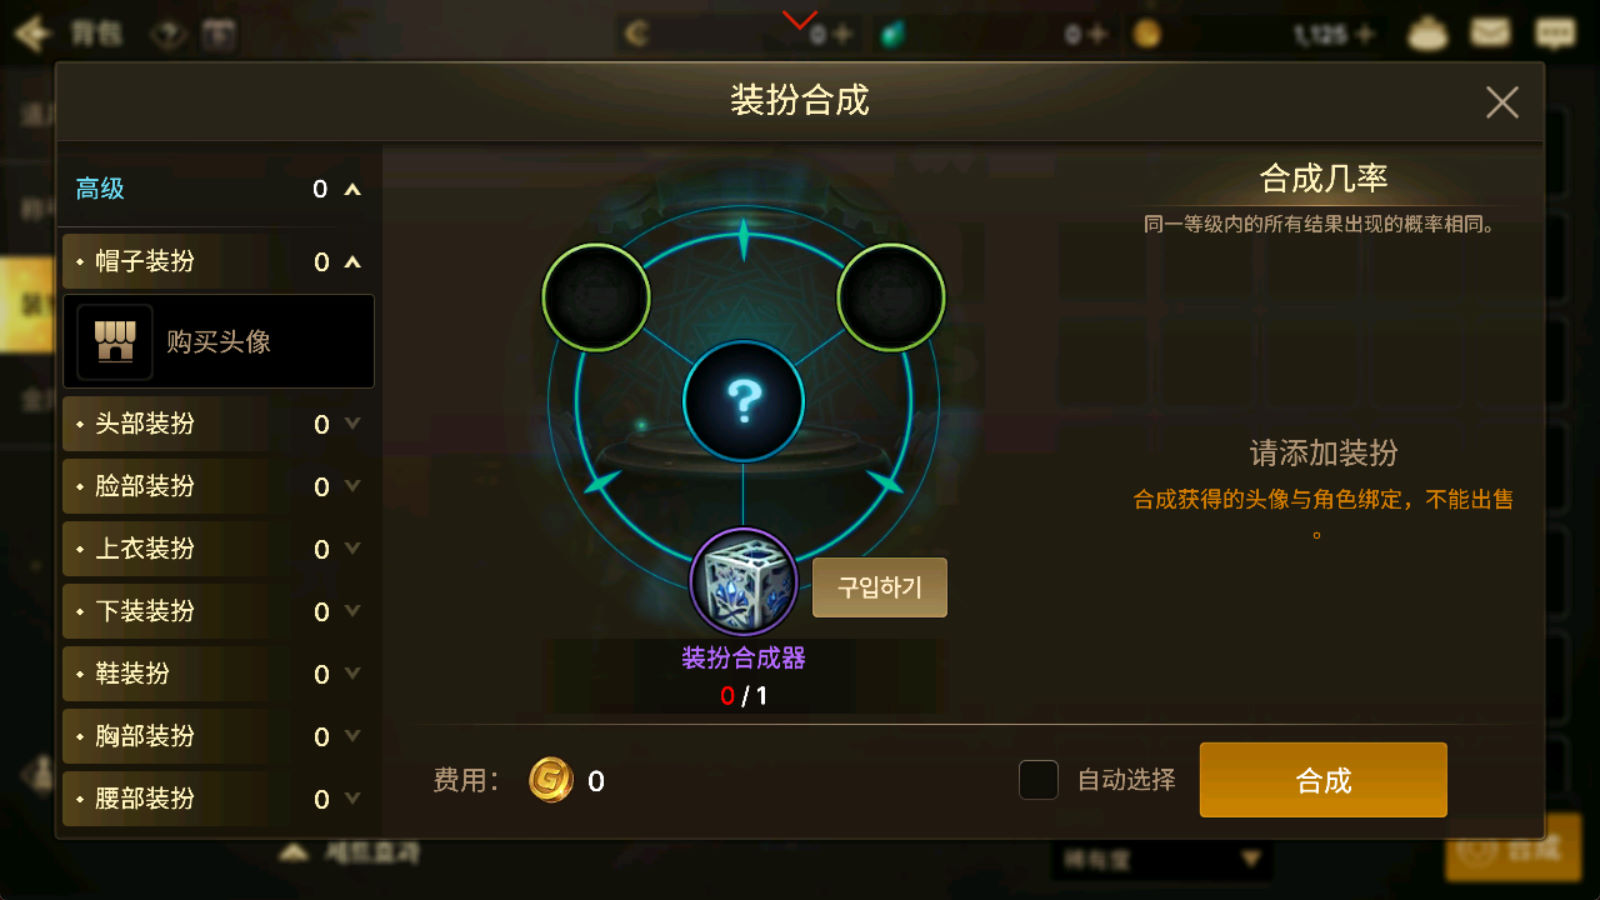The width and height of the screenshot is (1600, 900).
Task: Select the left empty costume slot
Action: [596, 297]
